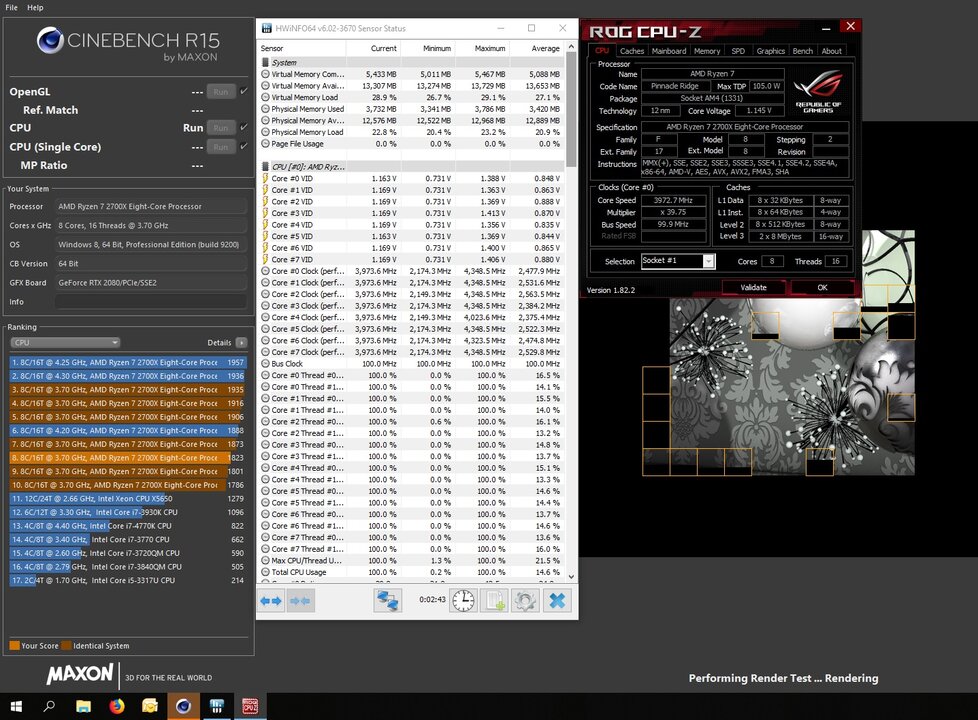978x720 pixels.
Task: Switch to the SPD tab in CPU-Z
Action: 738,51
